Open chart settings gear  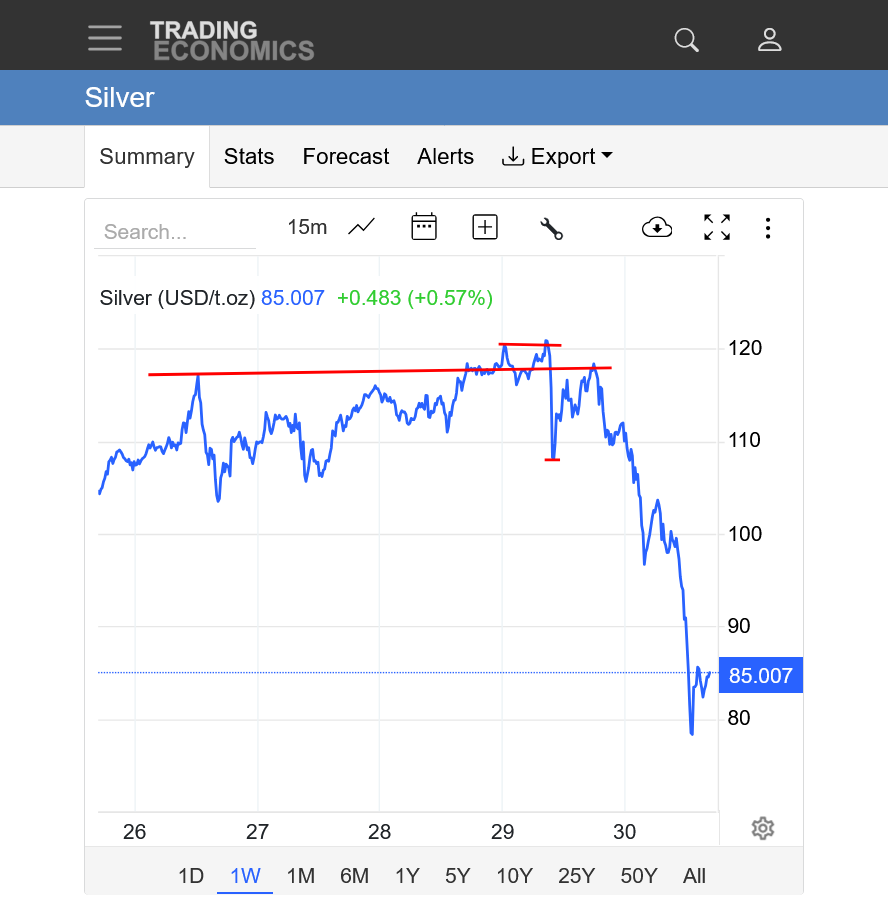[762, 828]
